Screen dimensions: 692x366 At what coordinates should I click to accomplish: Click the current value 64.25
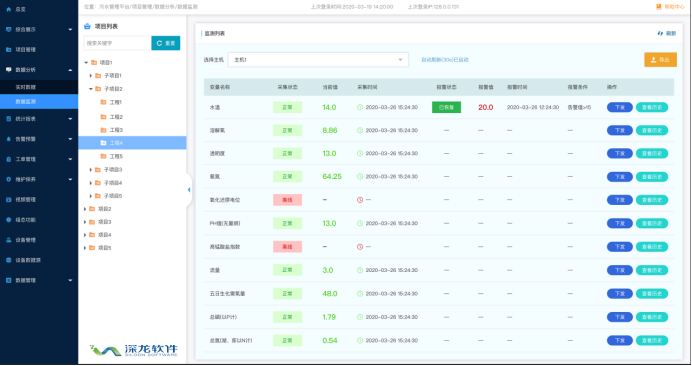pos(332,177)
